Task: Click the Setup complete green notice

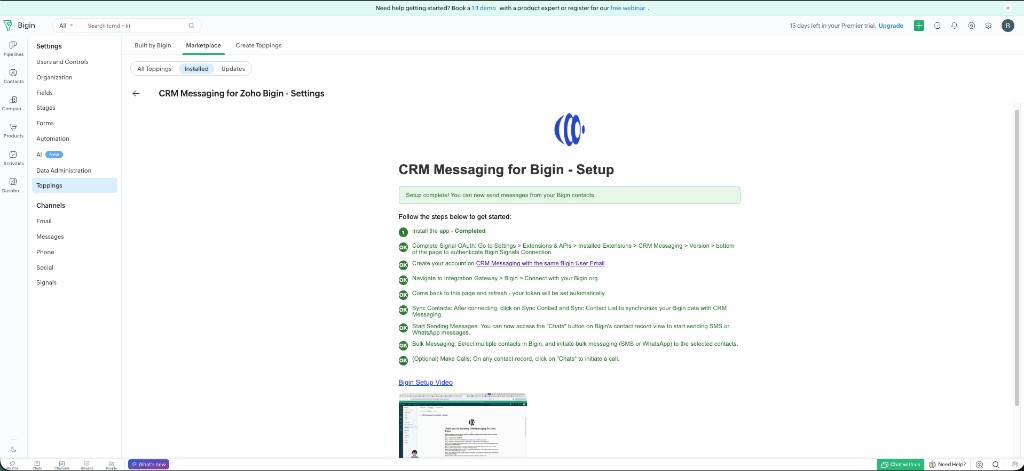Action: click(x=569, y=195)
